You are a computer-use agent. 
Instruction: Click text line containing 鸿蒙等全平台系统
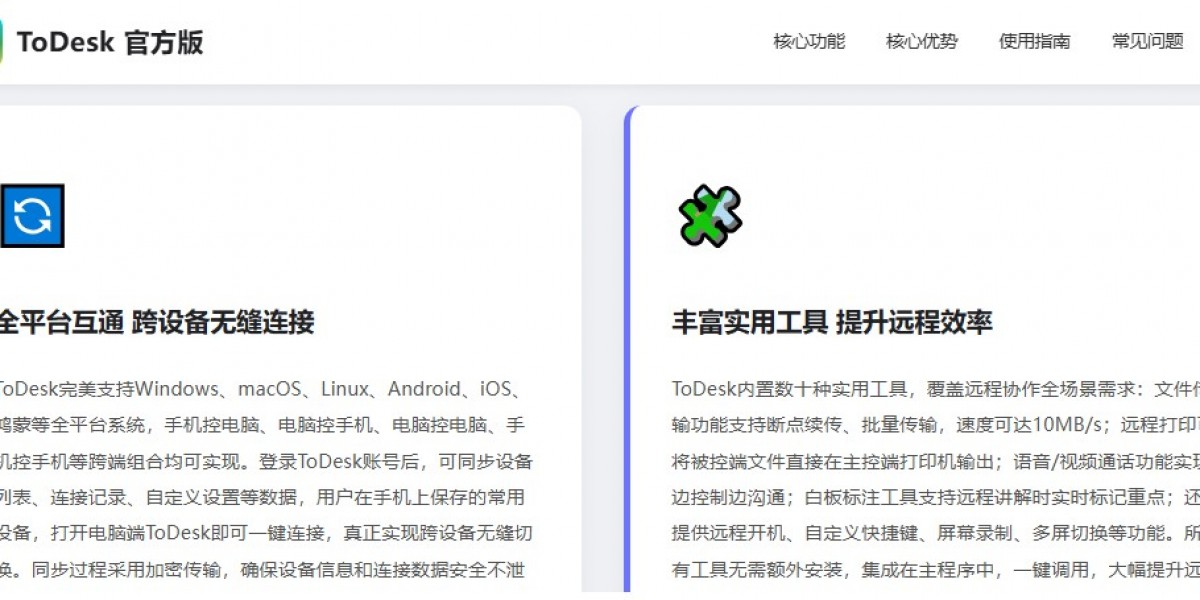click(262, 425)
